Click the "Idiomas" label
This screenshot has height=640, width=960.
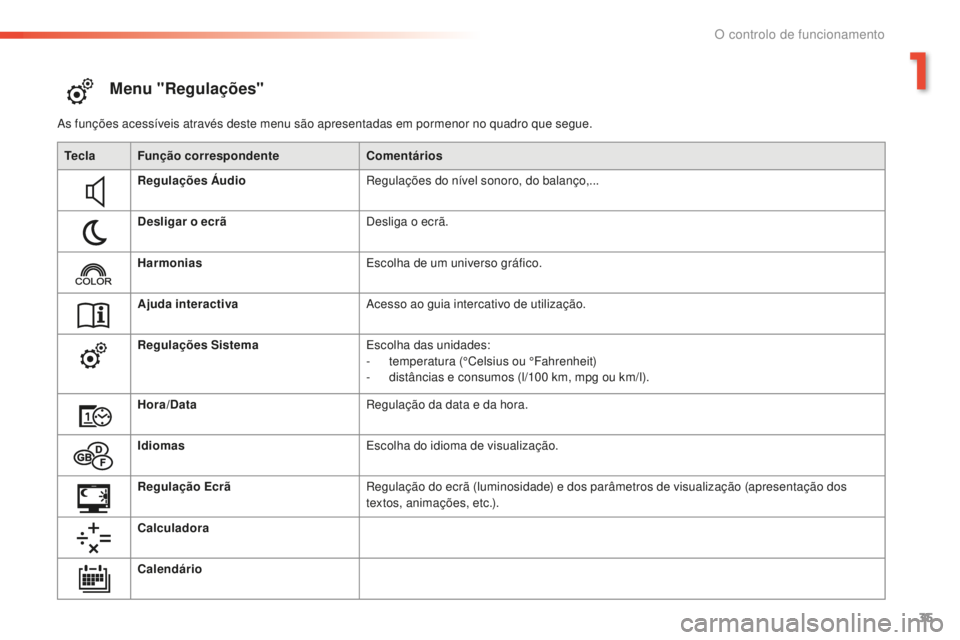coord(161,445)
